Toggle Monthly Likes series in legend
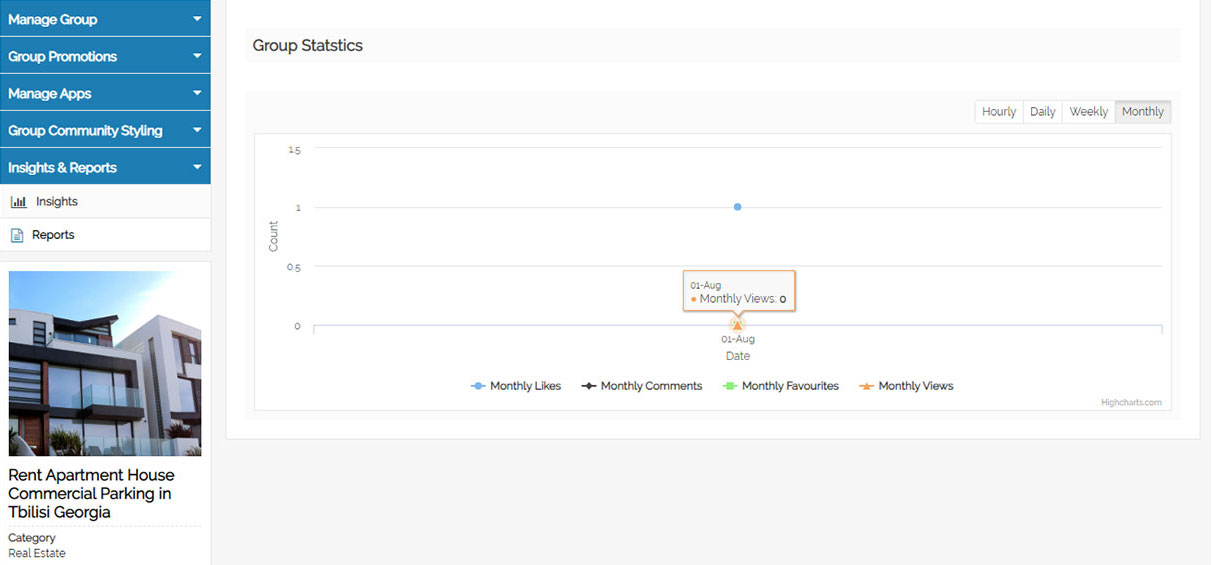Screen dimensions: 1213x565 (x=516, y=386)
